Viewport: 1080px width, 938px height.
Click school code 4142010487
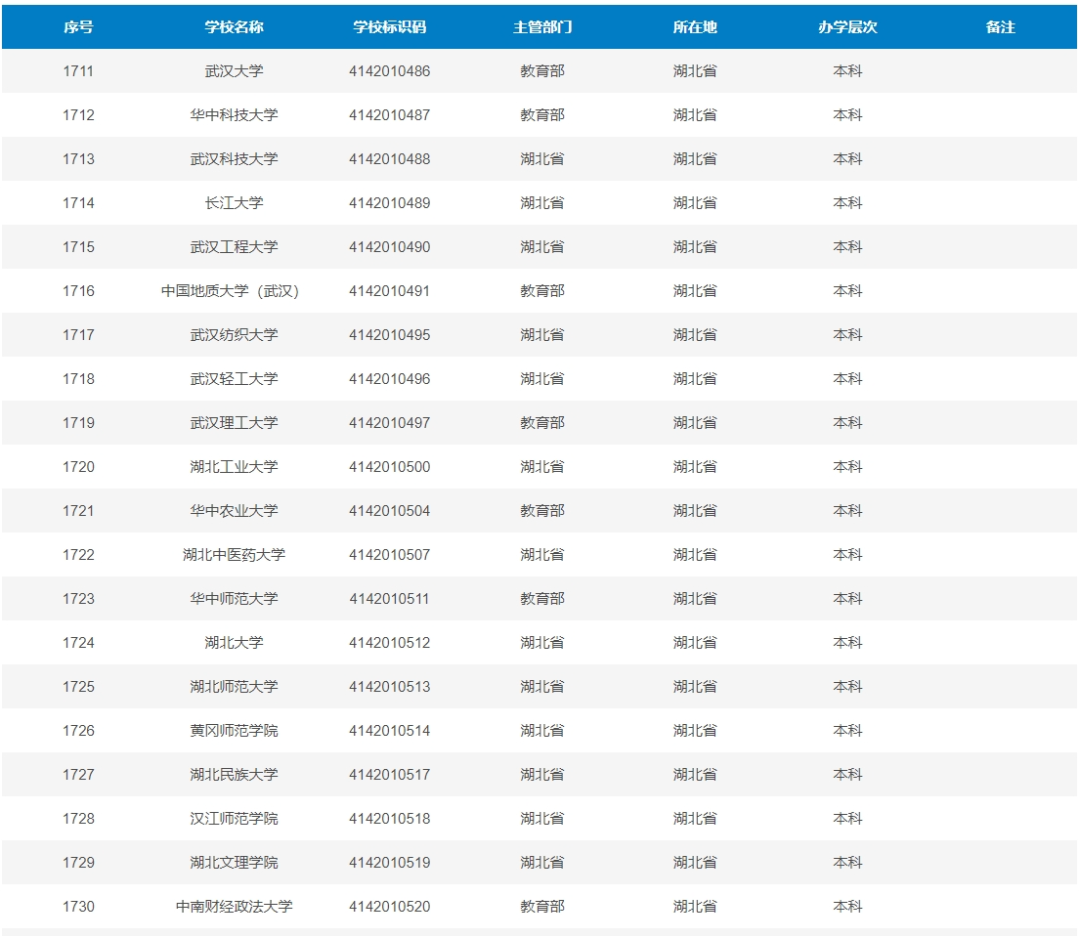(x=389, y=115)
